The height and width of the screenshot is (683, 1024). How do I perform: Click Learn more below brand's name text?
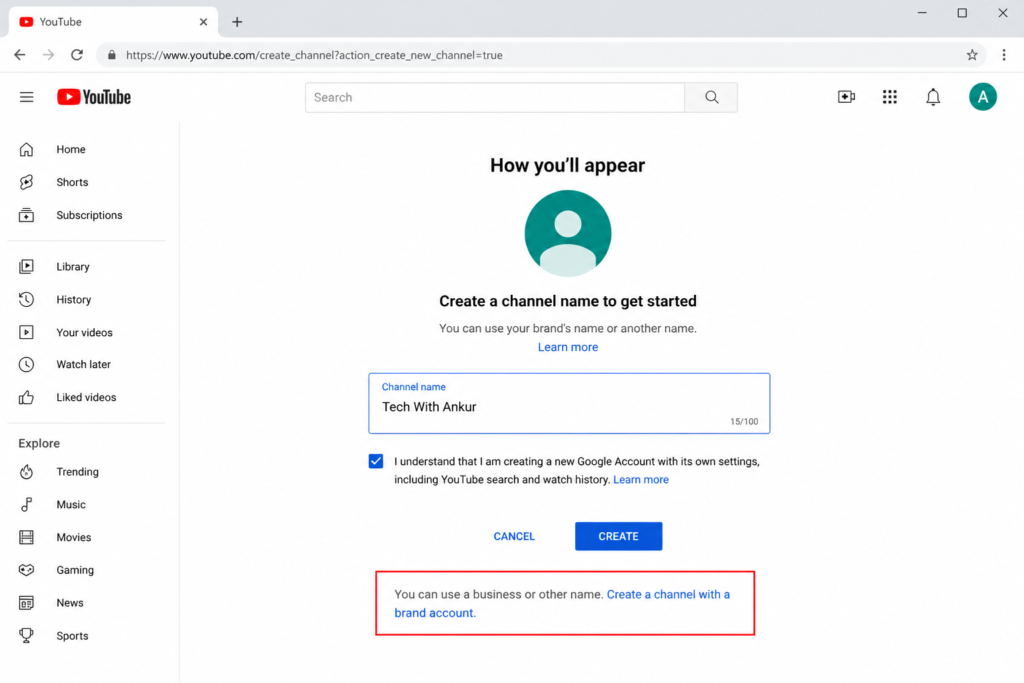coord(568,347)
